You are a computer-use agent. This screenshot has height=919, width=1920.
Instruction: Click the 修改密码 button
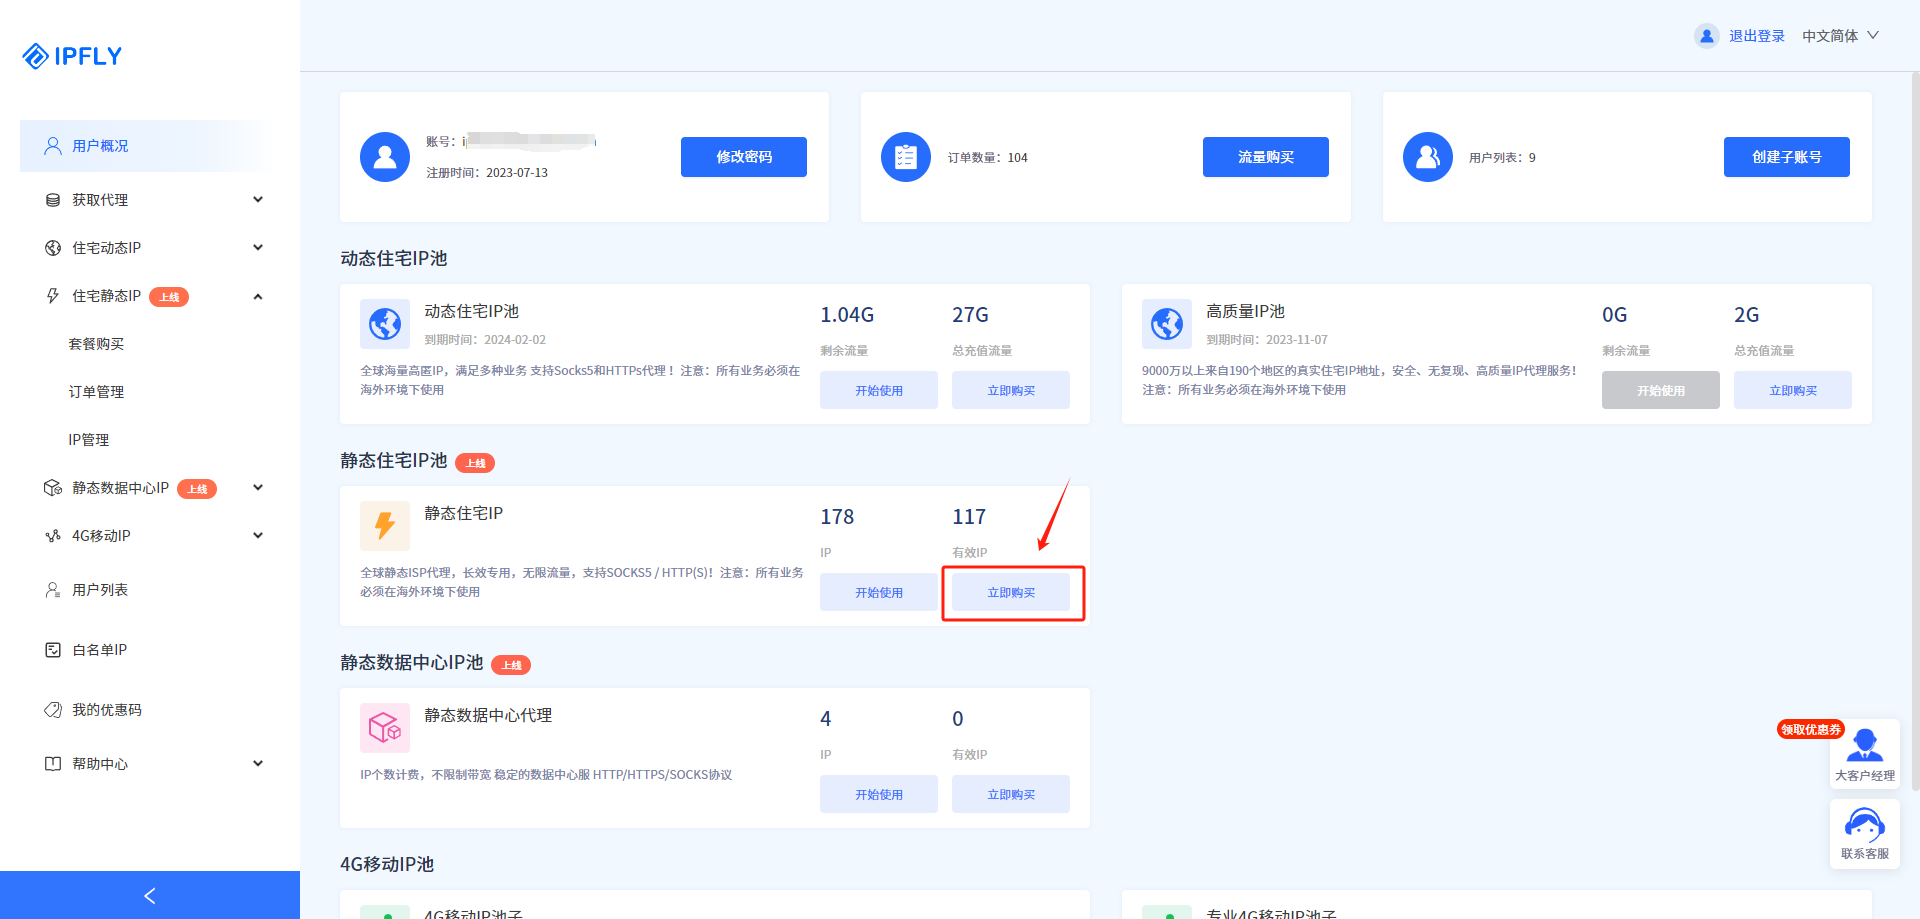[743, 156]
